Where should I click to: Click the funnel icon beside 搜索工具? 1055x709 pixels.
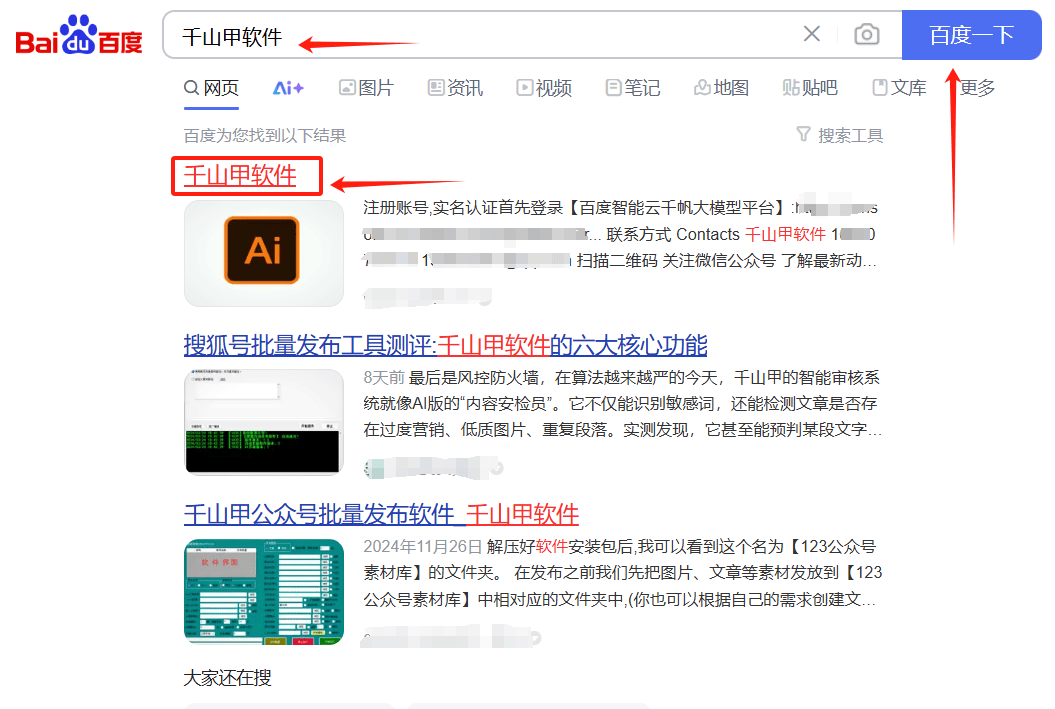pyautogui.click(x=803, y=134)
